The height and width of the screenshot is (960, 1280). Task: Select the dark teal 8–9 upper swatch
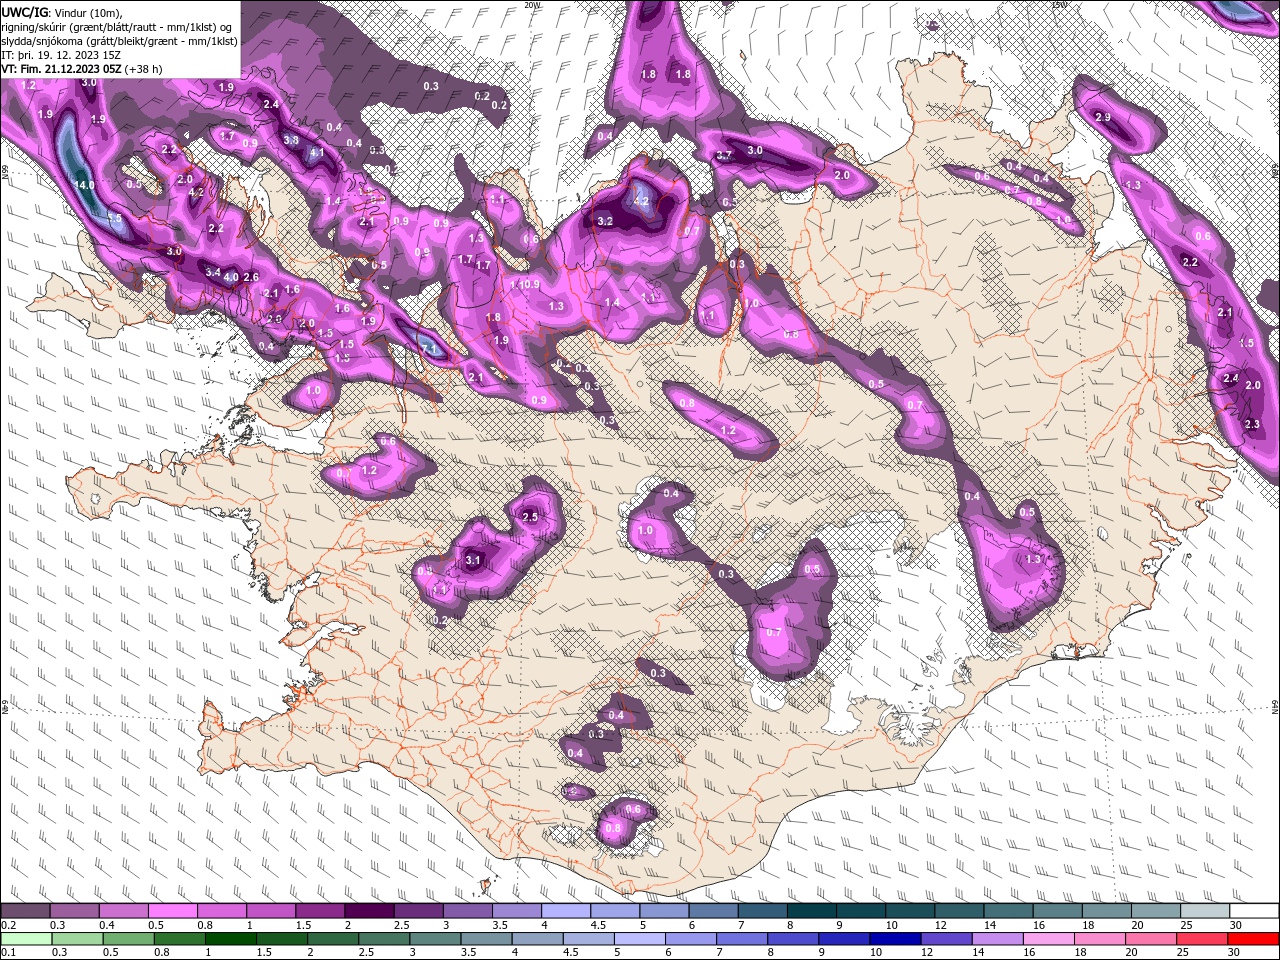811,911
